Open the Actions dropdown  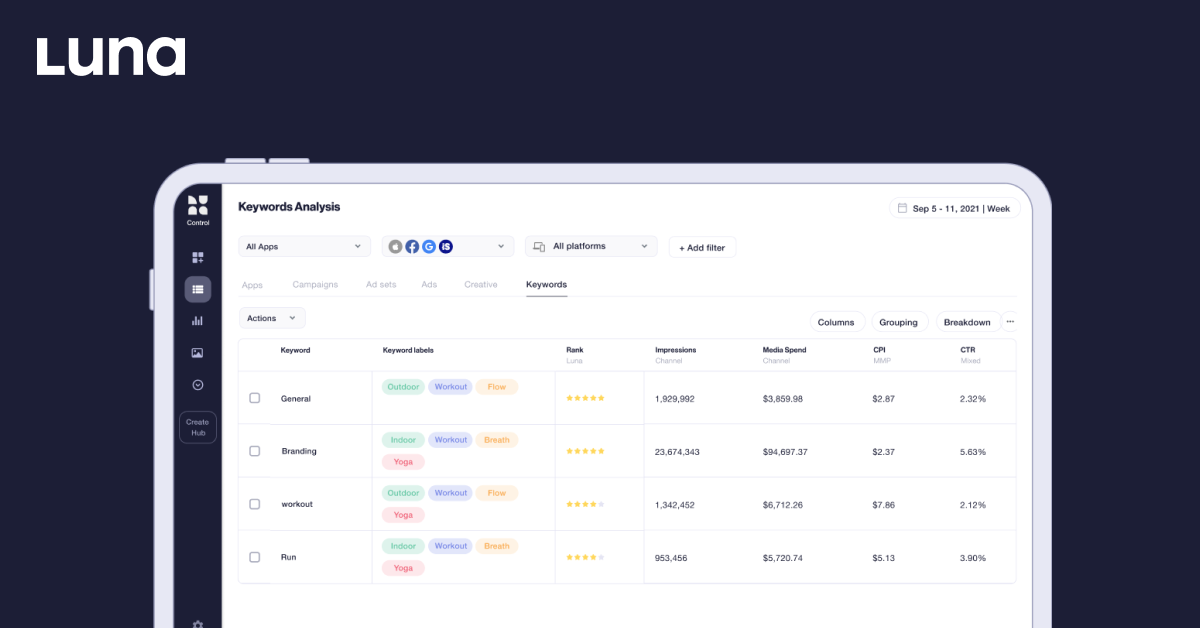271,317
